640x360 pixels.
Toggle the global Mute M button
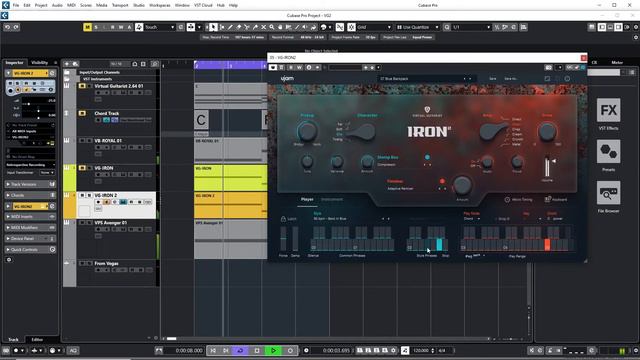pos(87,27)
